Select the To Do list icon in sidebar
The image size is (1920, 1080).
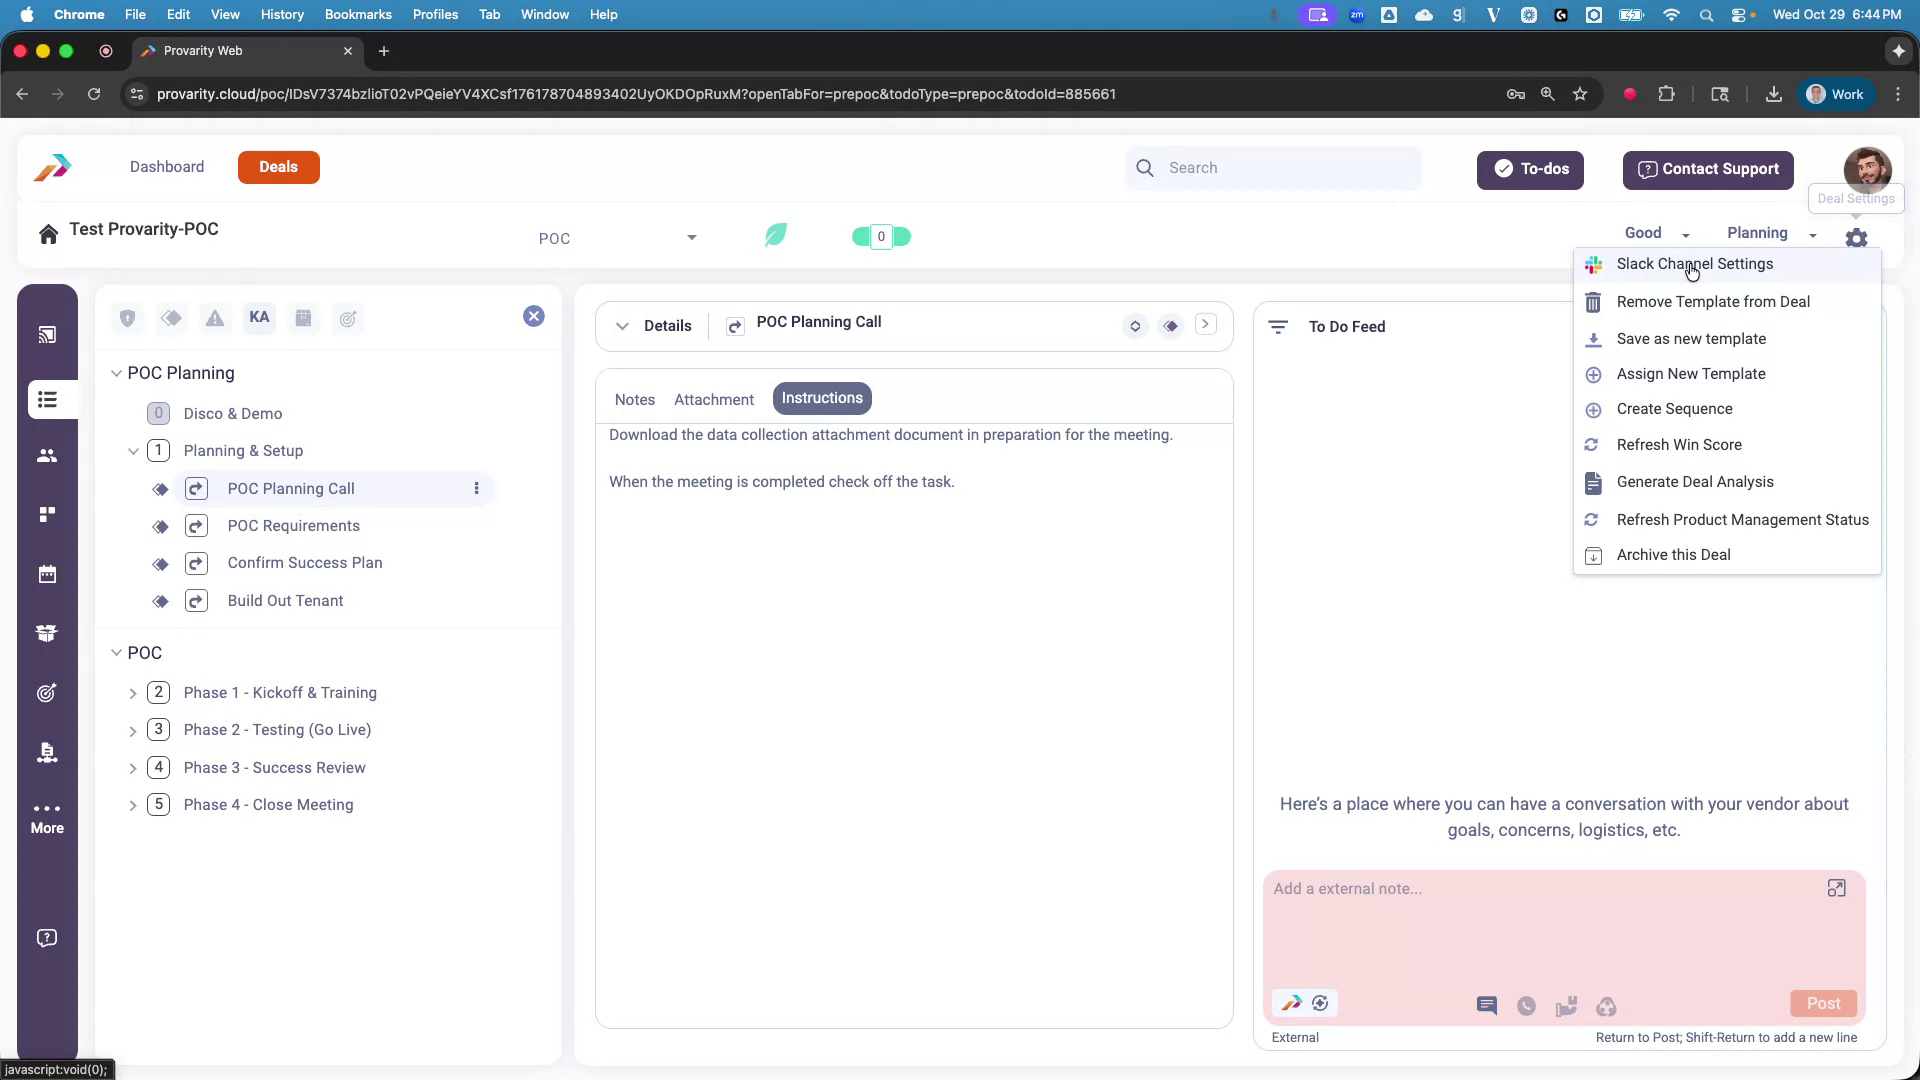(47, 399)
